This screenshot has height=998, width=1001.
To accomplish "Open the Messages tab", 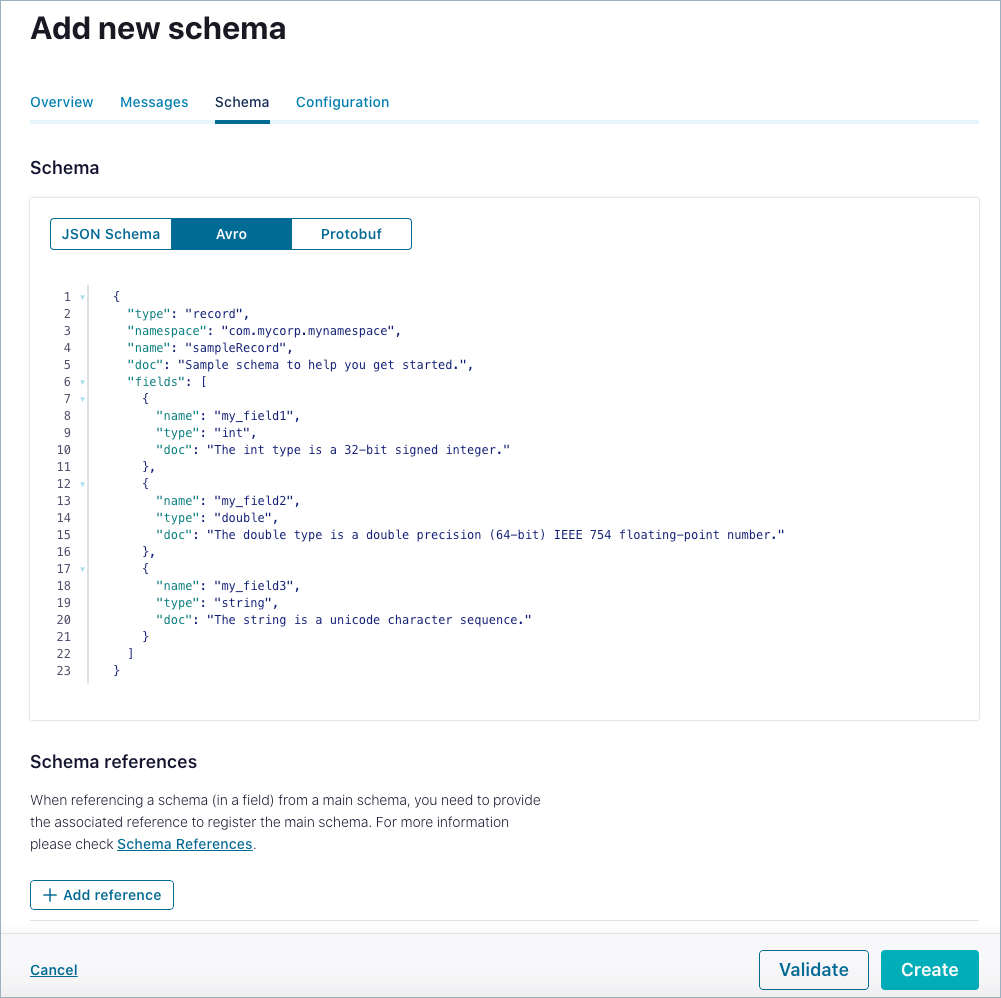I will 153,102.
